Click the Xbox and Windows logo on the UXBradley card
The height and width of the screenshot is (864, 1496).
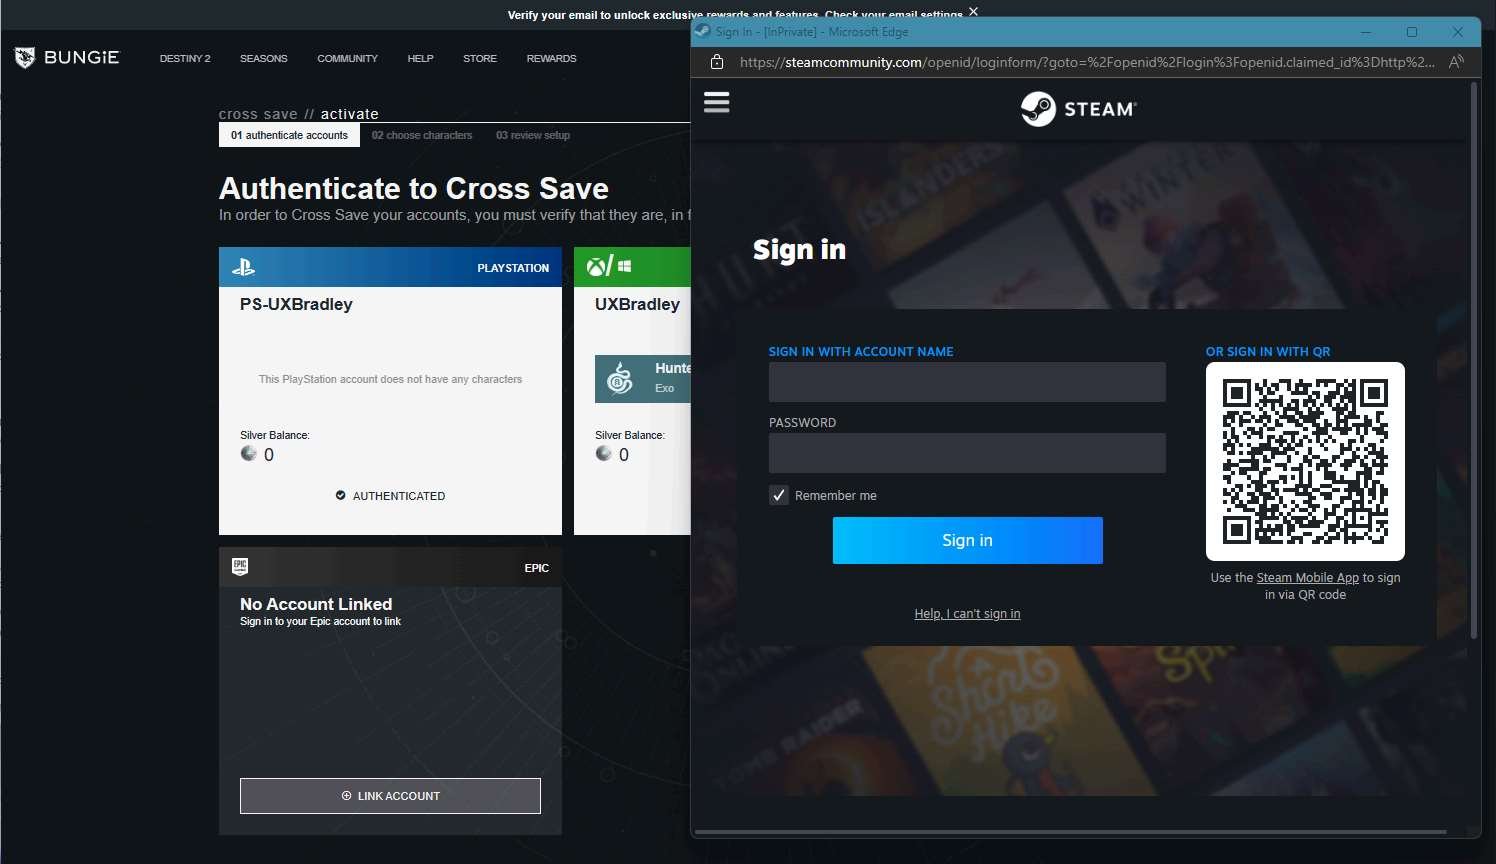[x=609, y=266]
